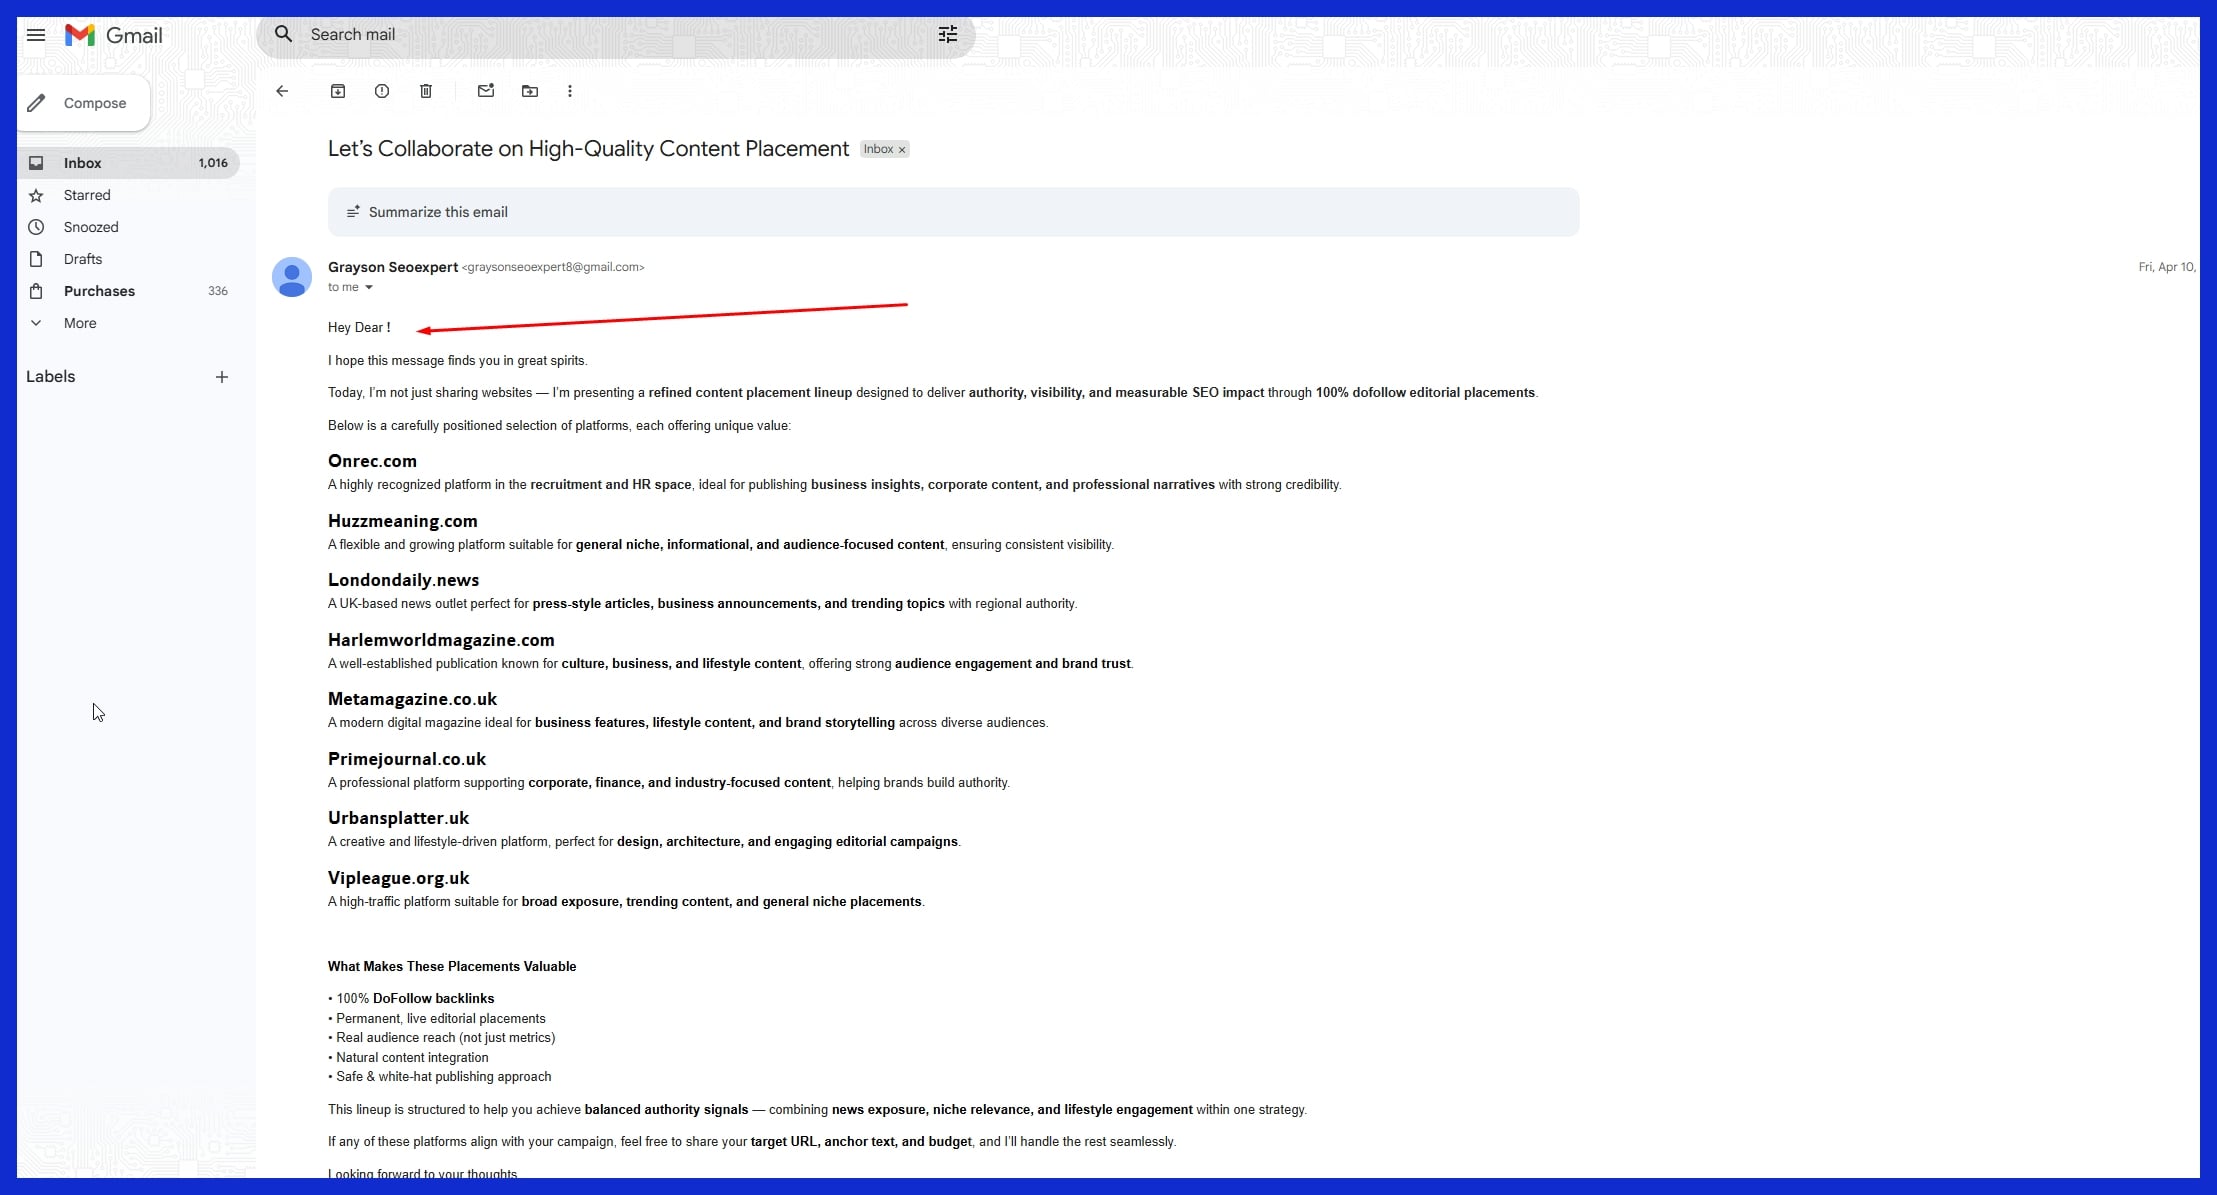Remove the Inbox label from this email
The height and width of the screenshot is (1195, 2217).
[901, 149]
